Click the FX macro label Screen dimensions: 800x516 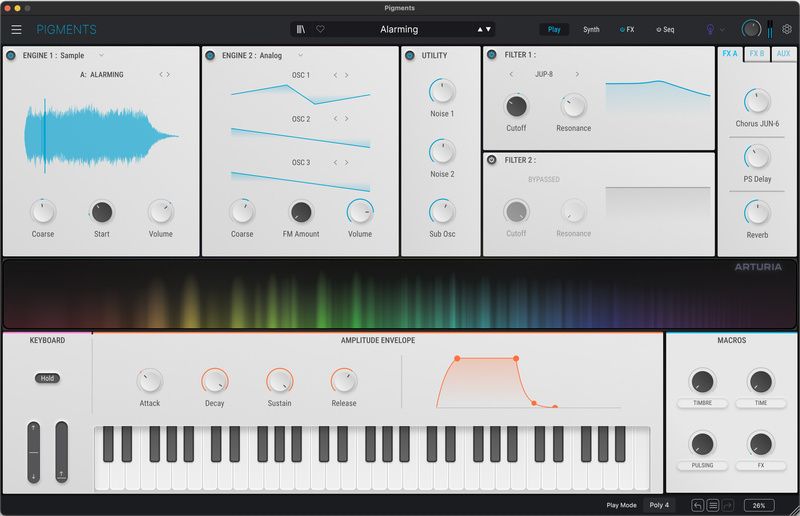761,465
